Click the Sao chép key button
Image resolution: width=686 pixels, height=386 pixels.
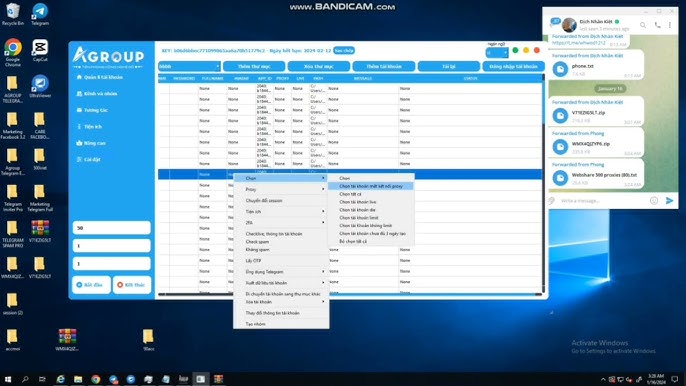344,50
